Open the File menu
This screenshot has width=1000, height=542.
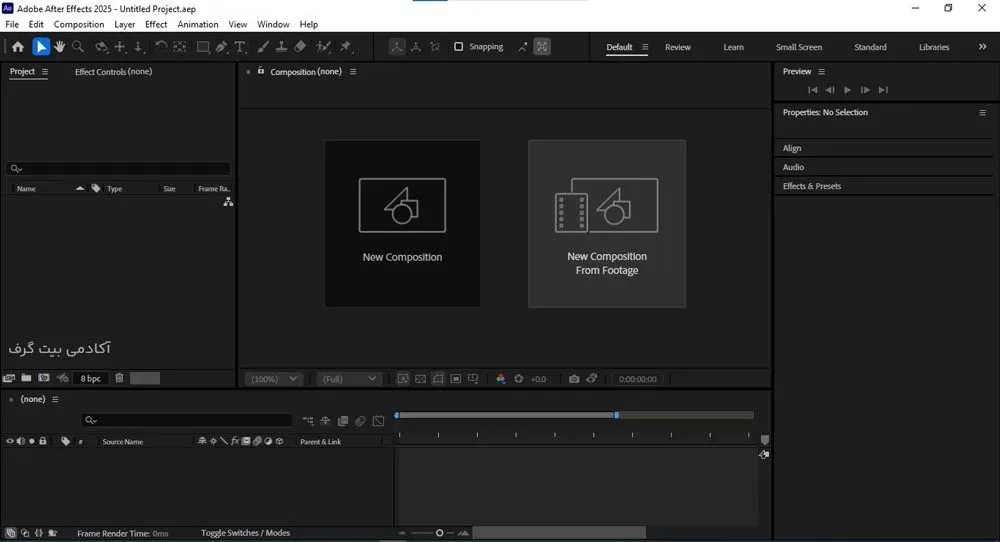[12, 24]
